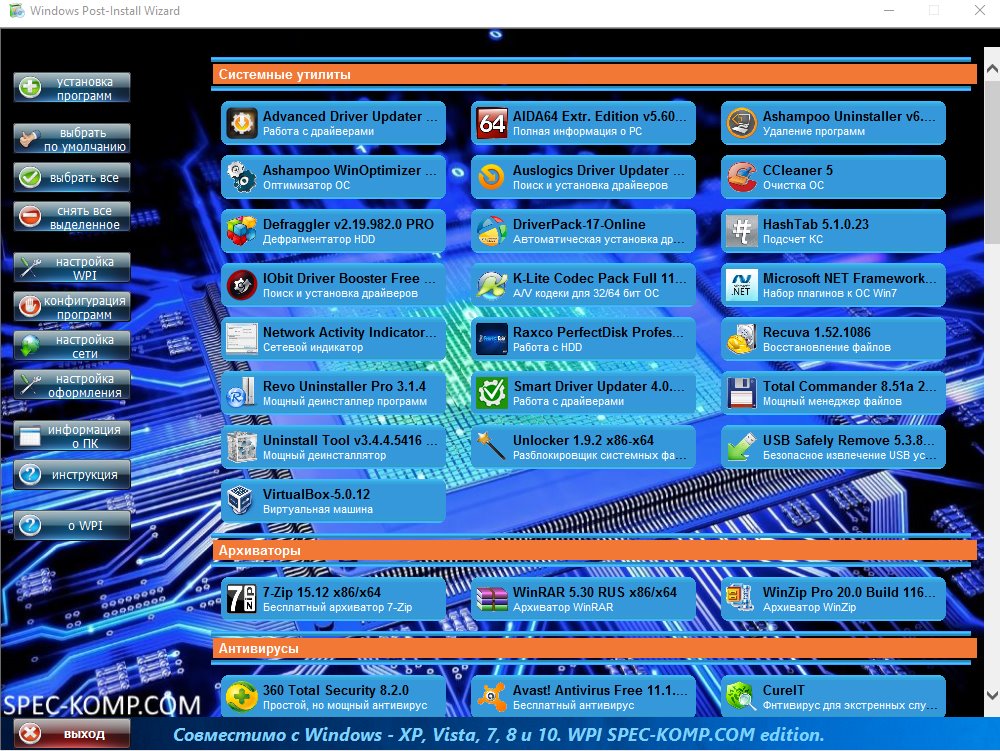Select 'Recuva 1.52.1086' title text
Screen dimensions: 1000x751
[x=816, y=332]
